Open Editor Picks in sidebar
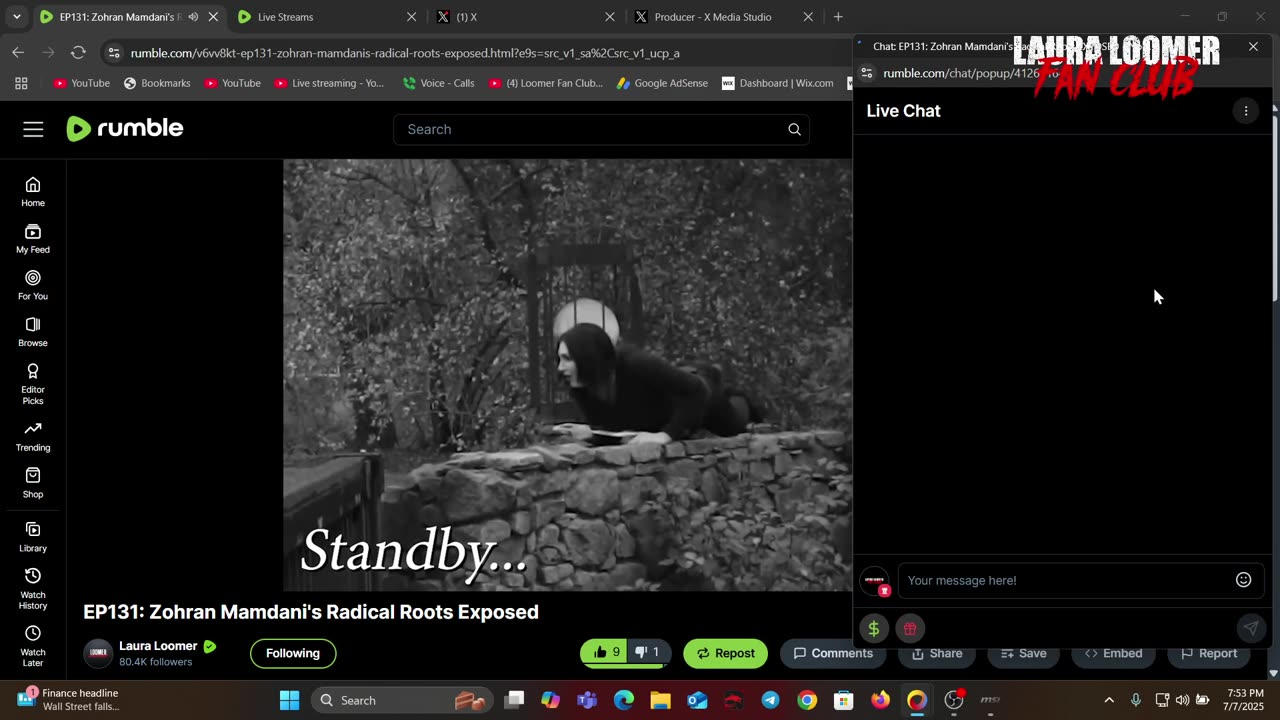1280x720 pixels. coord(33,384)
